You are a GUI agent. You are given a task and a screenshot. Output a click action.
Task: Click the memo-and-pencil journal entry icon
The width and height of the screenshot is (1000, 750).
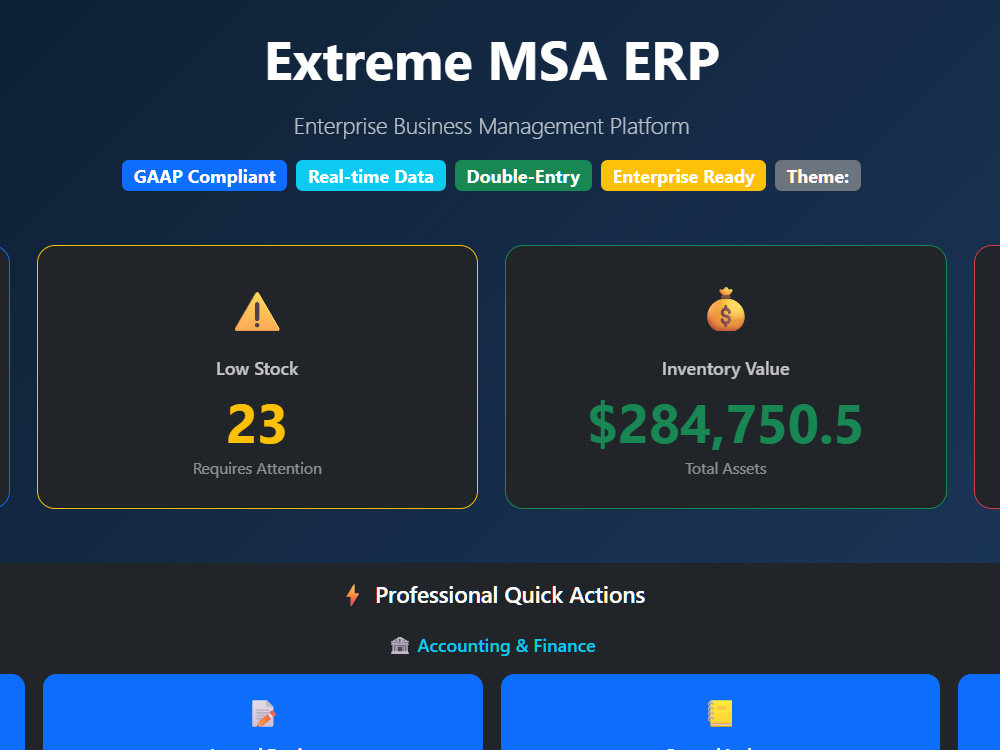263,714
